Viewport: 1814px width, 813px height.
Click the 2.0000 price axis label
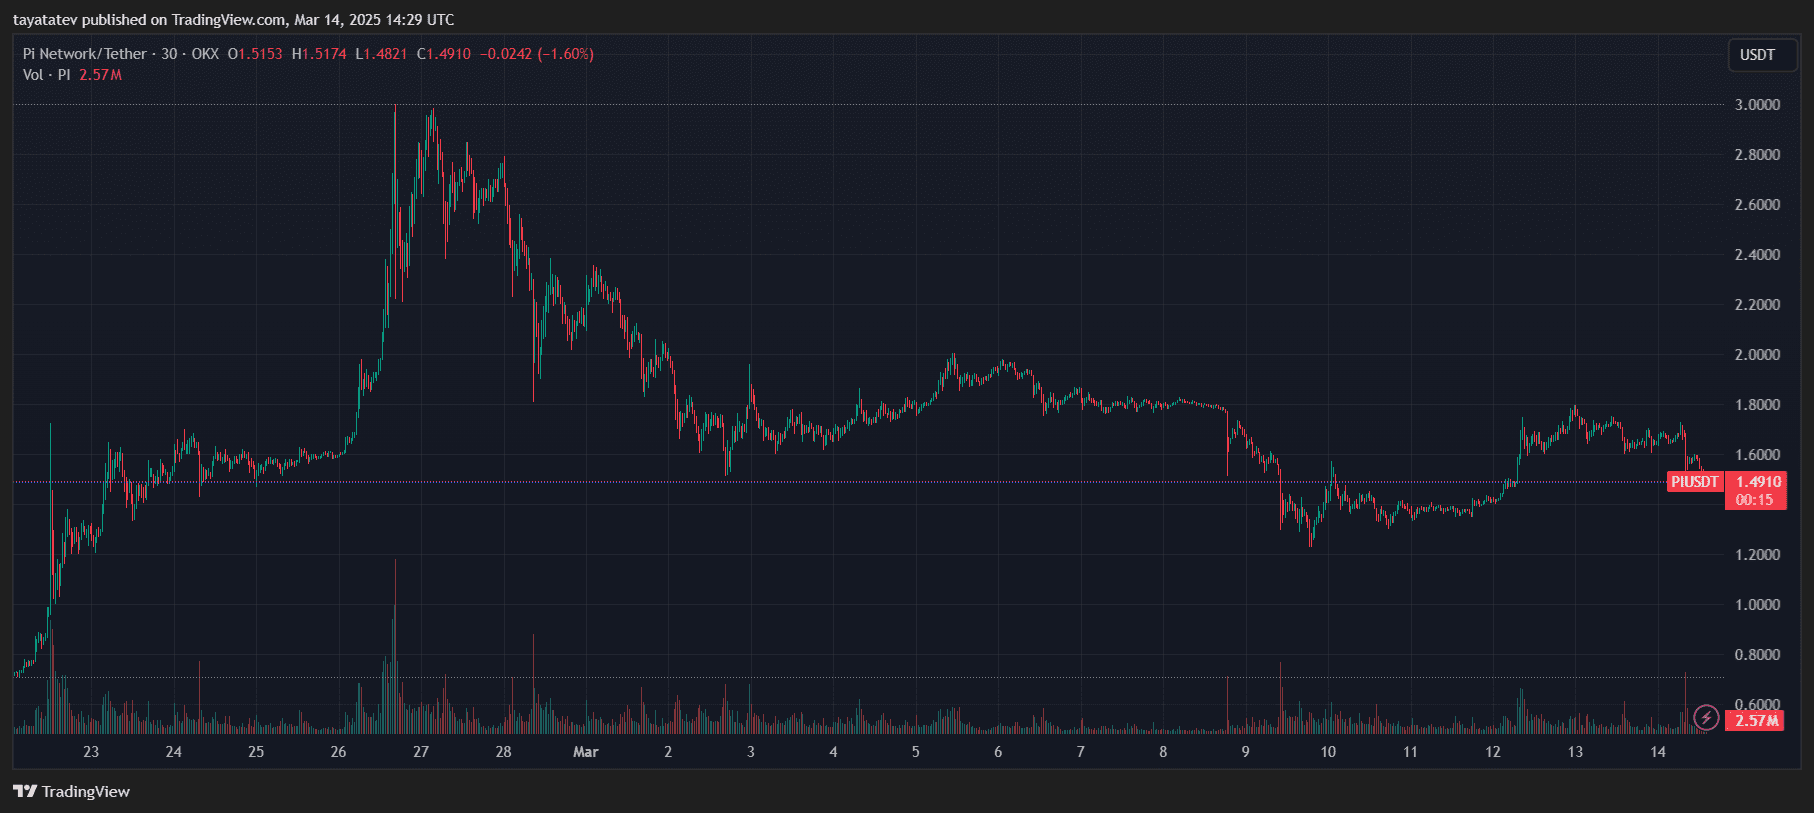1757,355
